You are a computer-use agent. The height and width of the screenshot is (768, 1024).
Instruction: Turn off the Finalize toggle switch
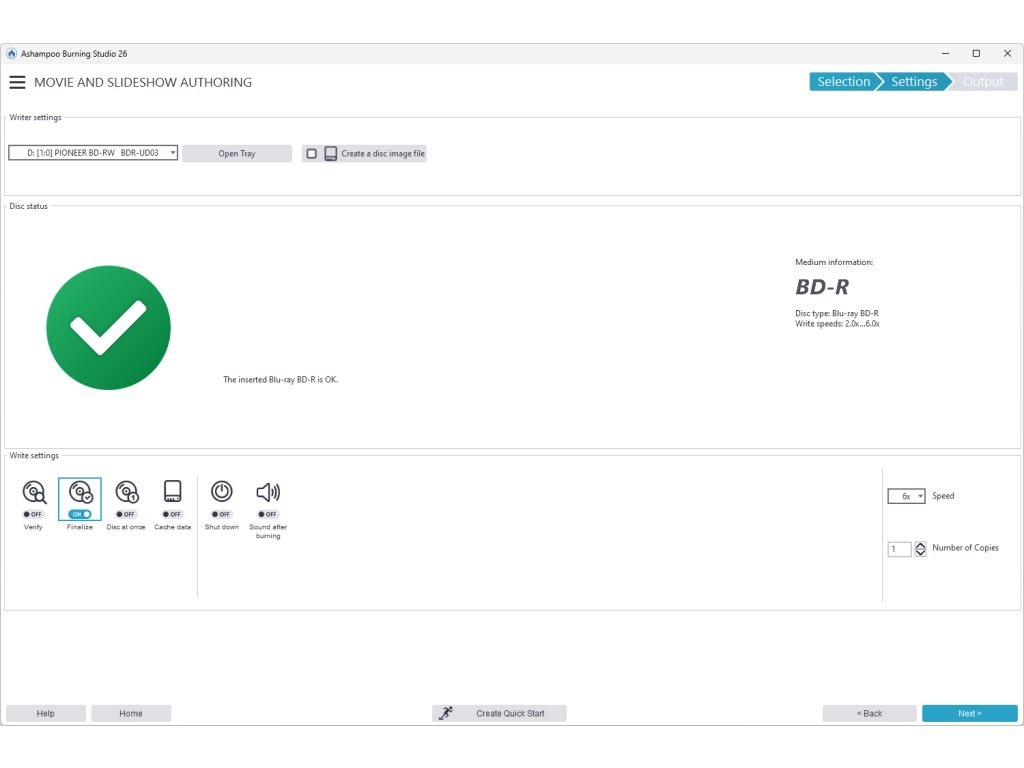coord(80,514)
